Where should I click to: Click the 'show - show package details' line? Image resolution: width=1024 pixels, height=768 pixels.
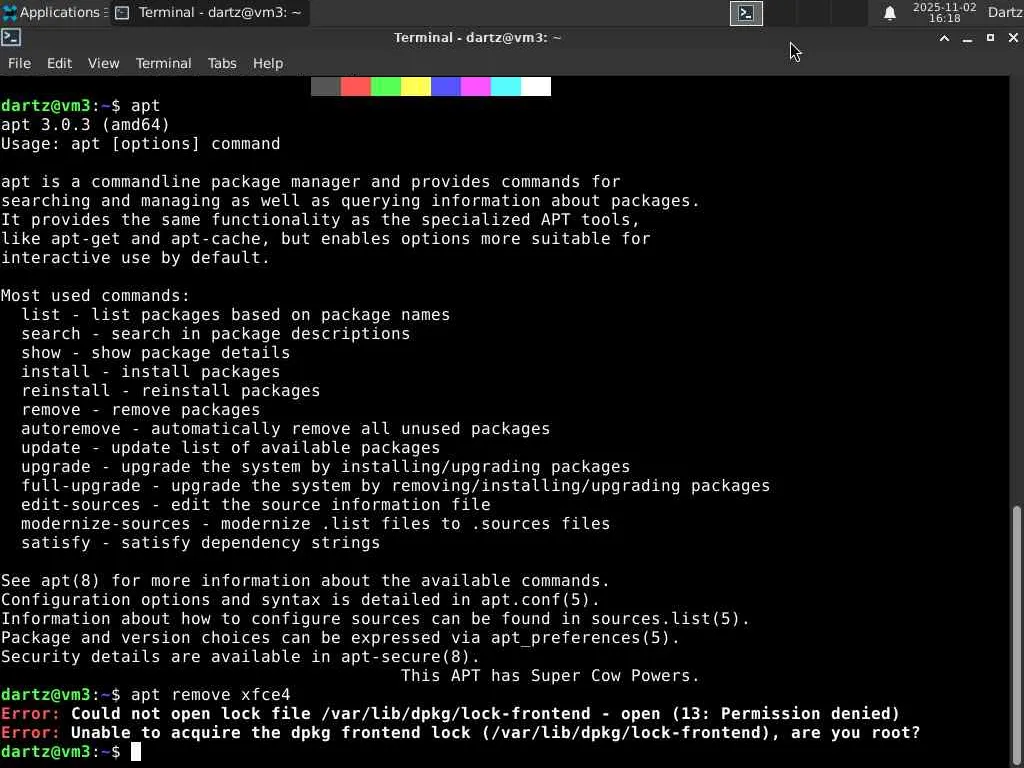pyautogui.click(x=155, y=353)
